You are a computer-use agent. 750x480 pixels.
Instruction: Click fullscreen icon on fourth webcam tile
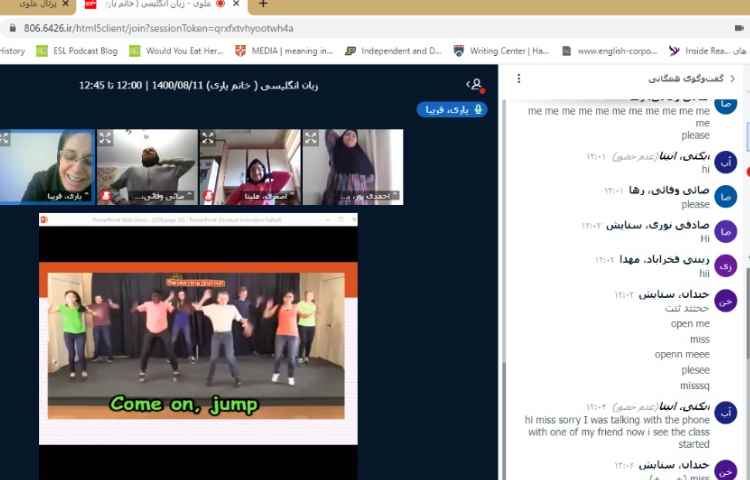311,138
